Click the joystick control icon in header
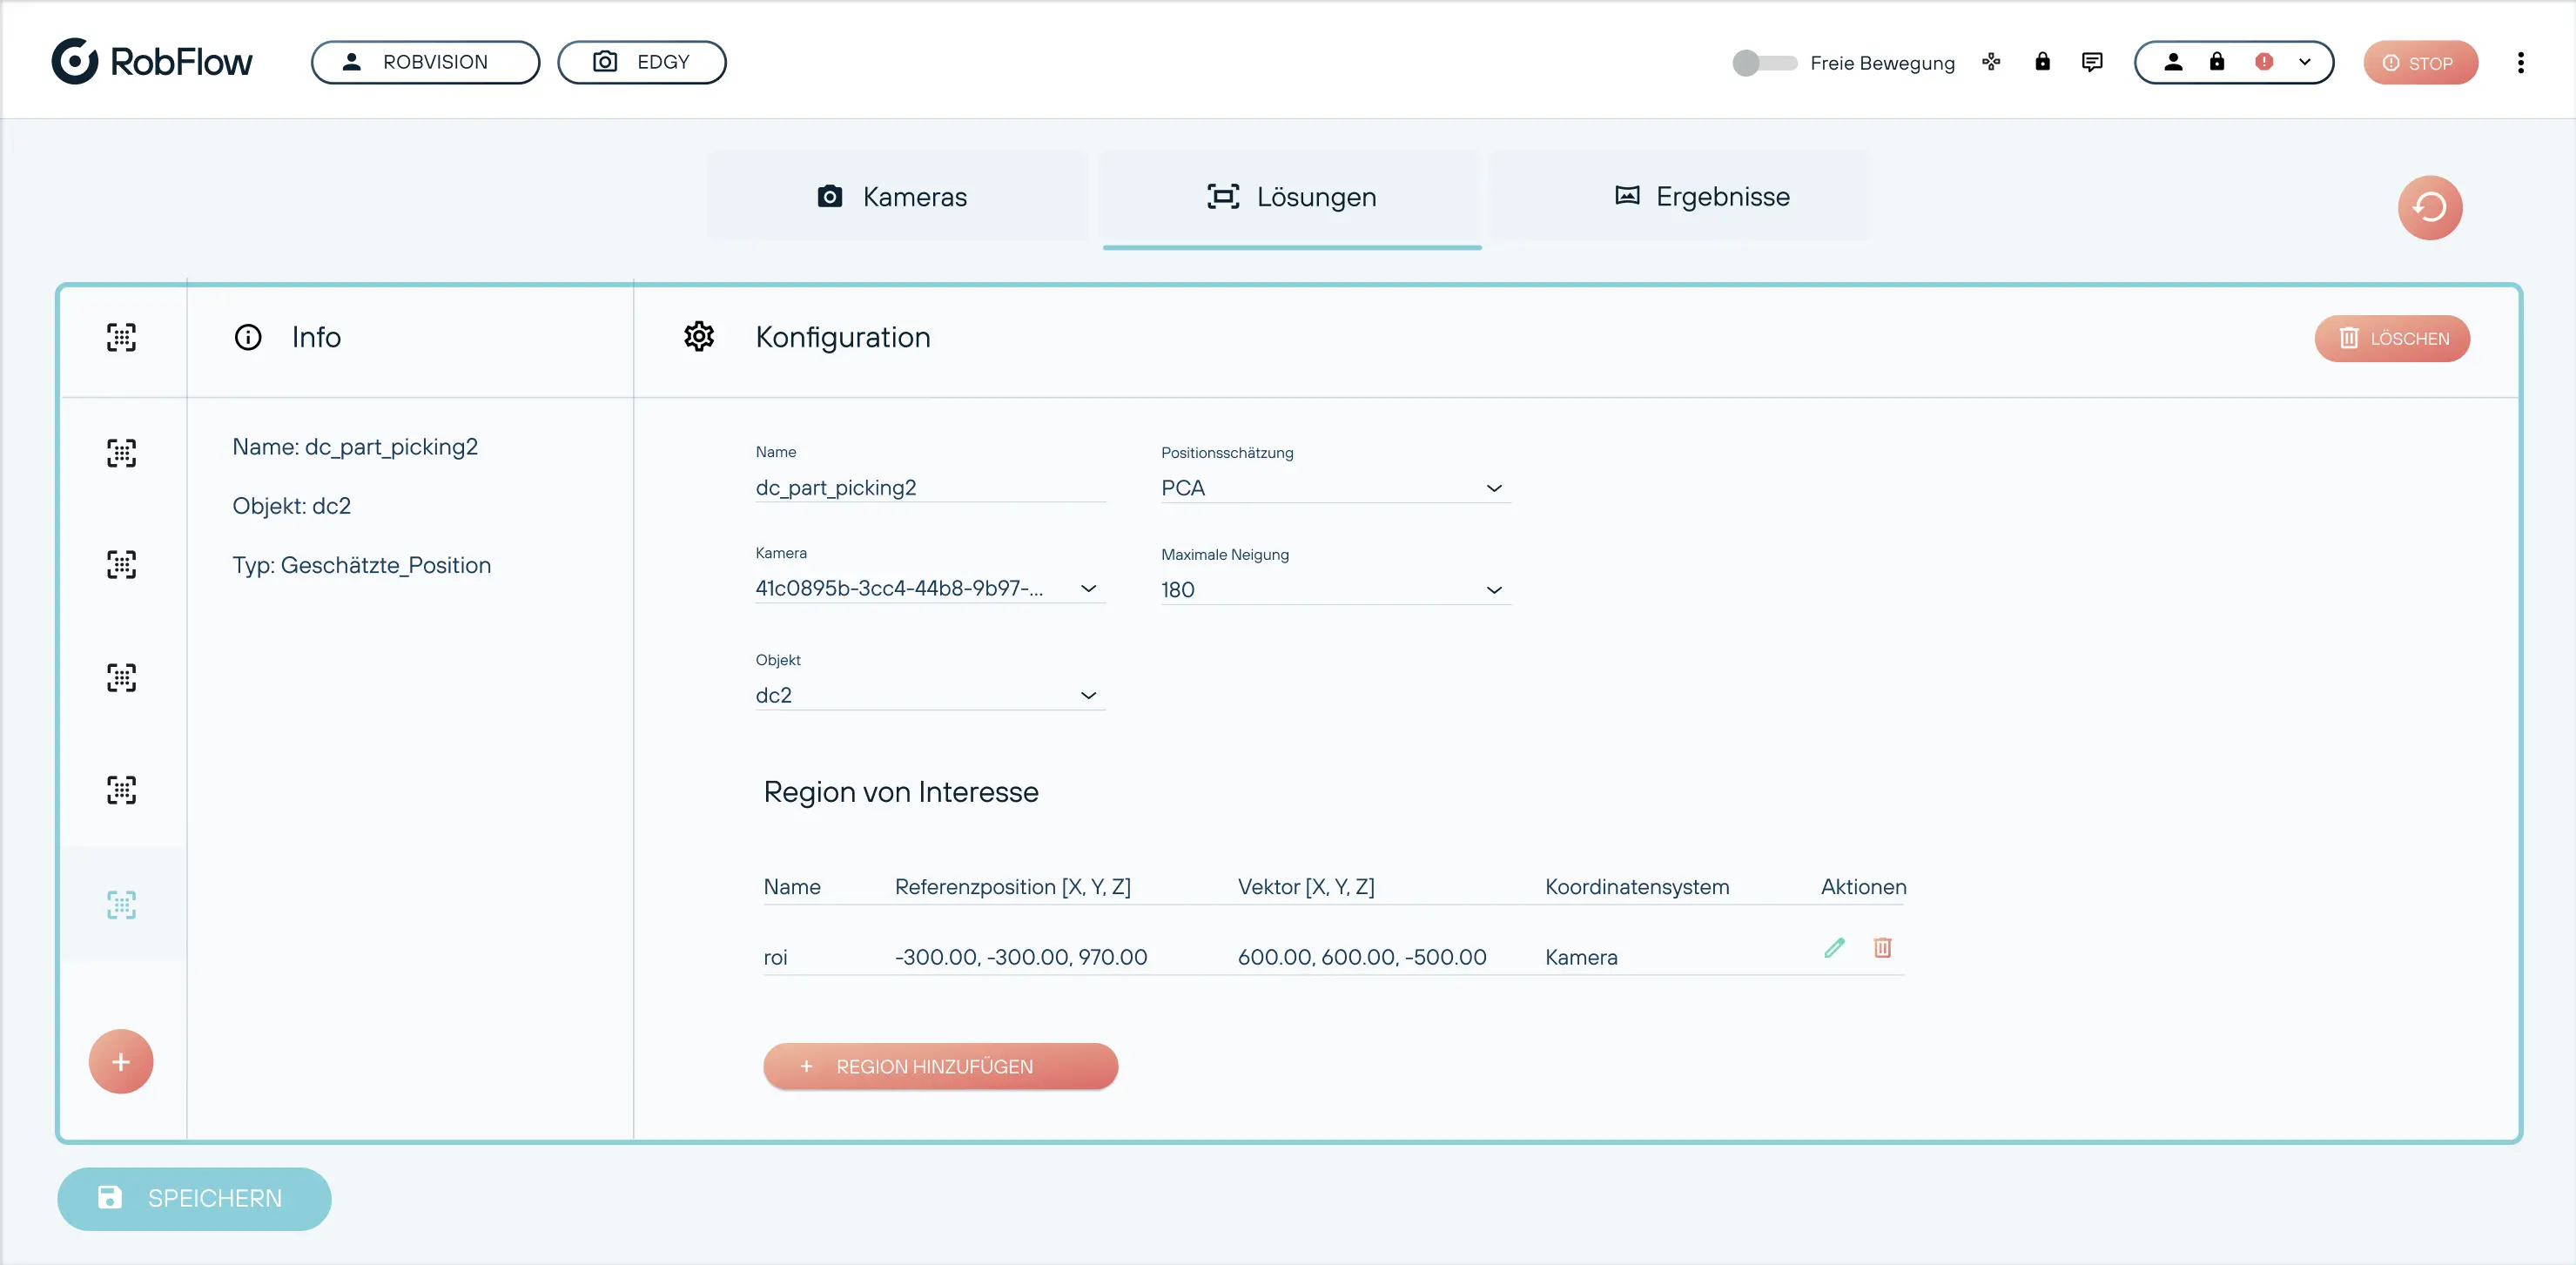The width and height of the screenshot is (2576, 1265). click(1991, 62)
